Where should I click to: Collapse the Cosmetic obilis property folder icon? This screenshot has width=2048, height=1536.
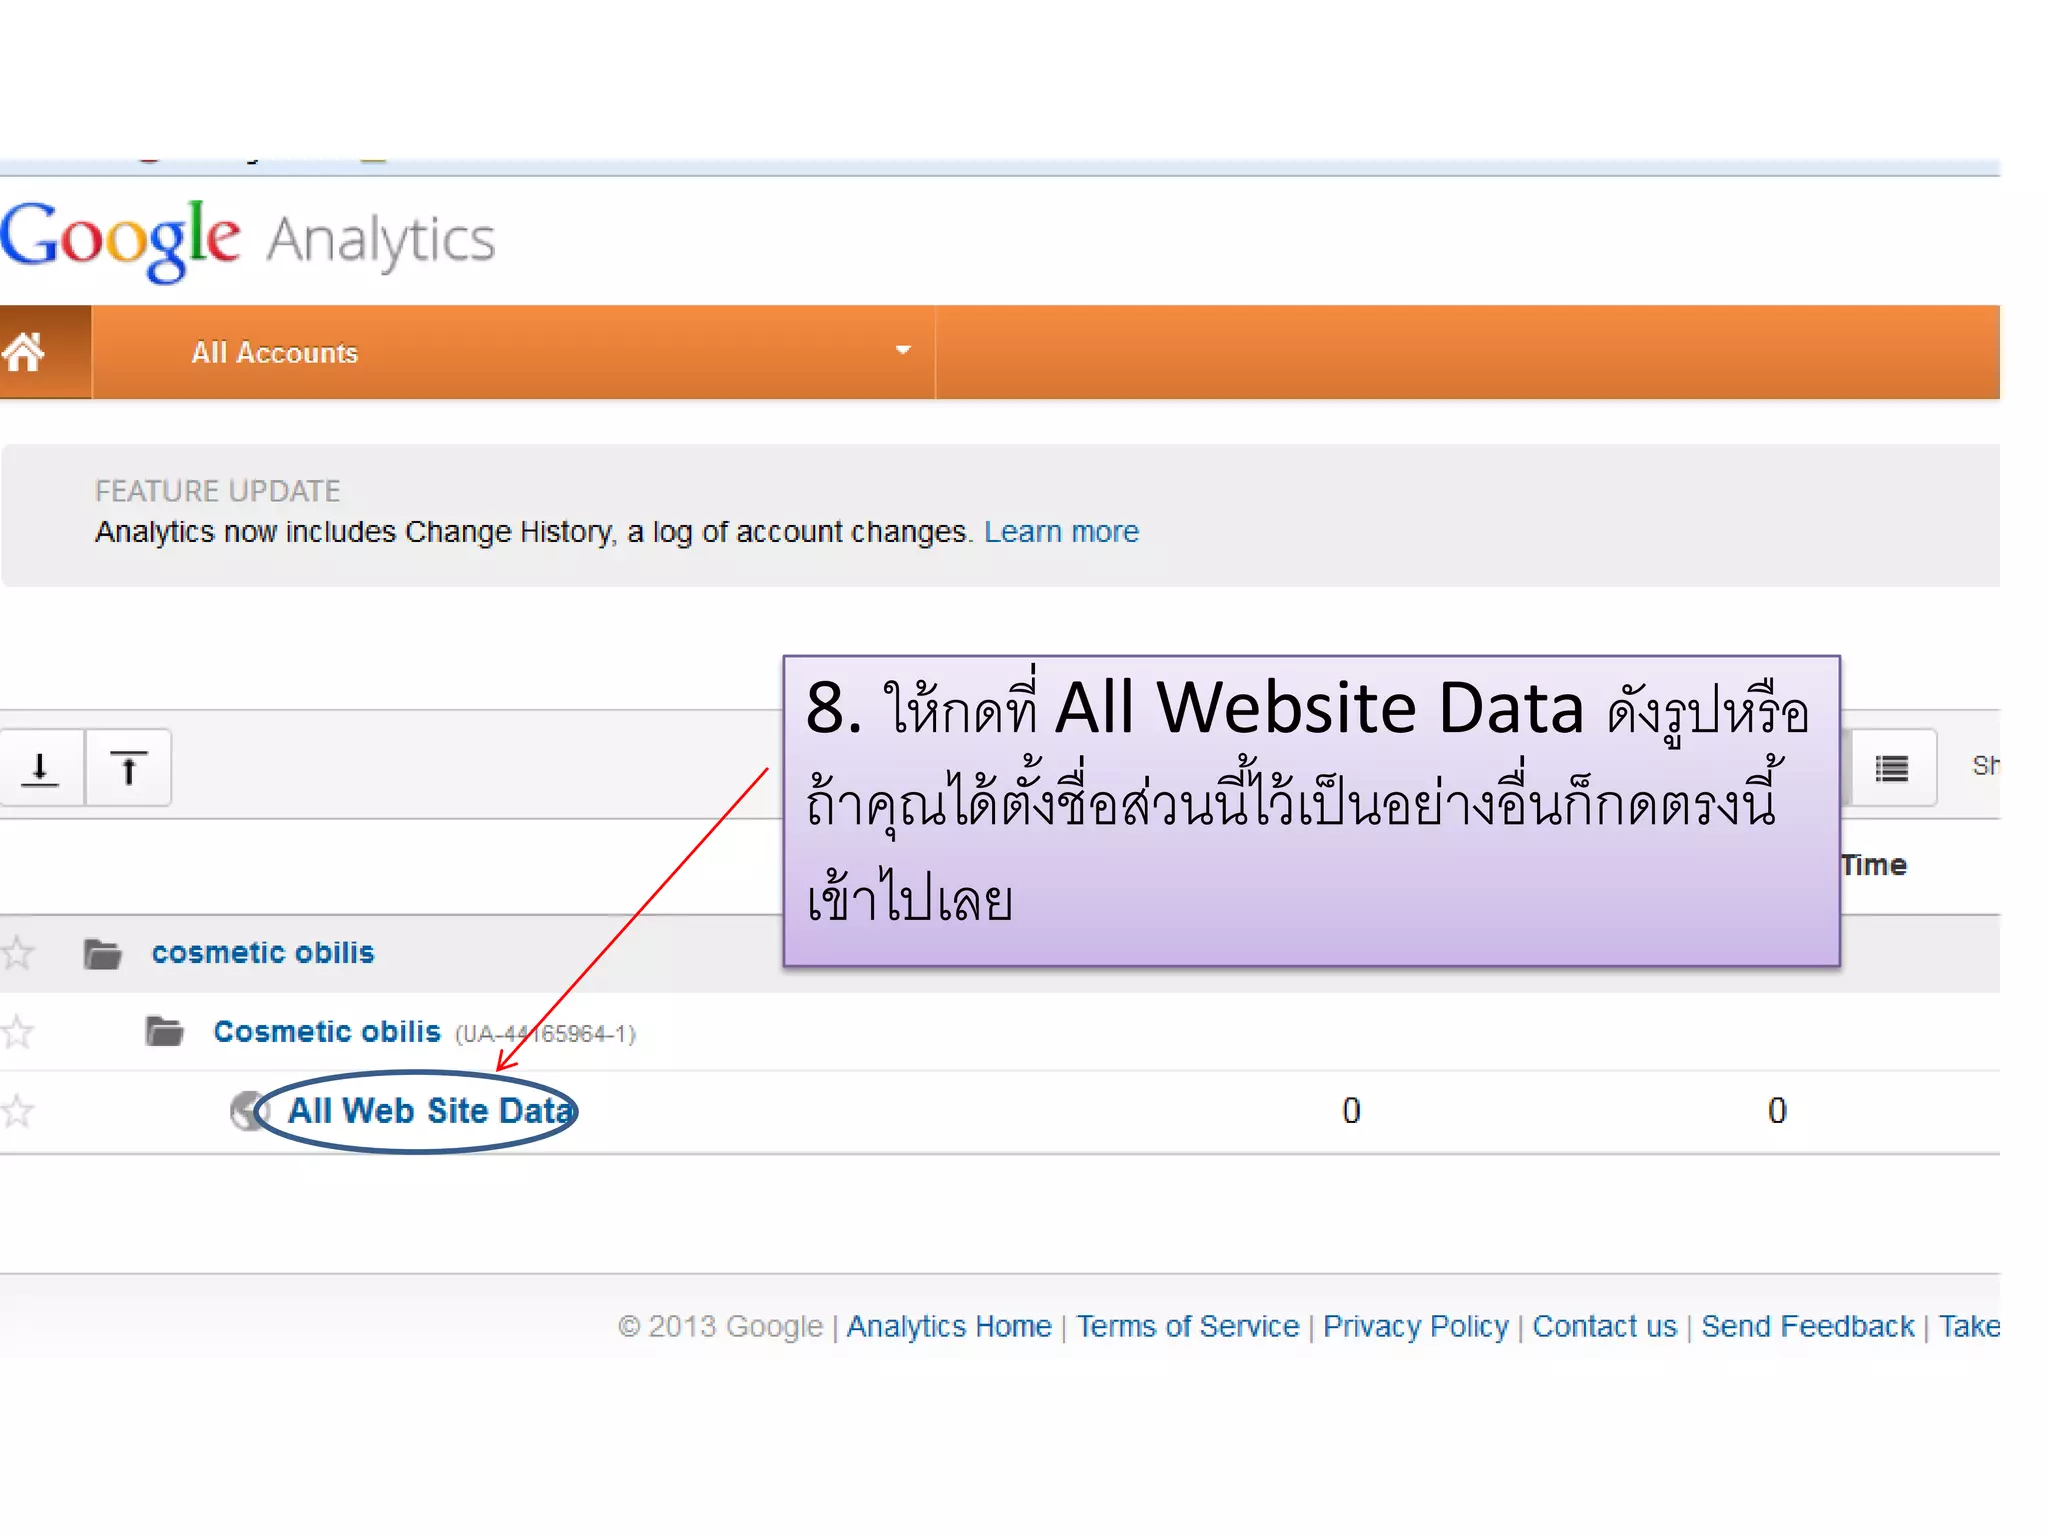pyautogui.click(x=164, y=1030)
